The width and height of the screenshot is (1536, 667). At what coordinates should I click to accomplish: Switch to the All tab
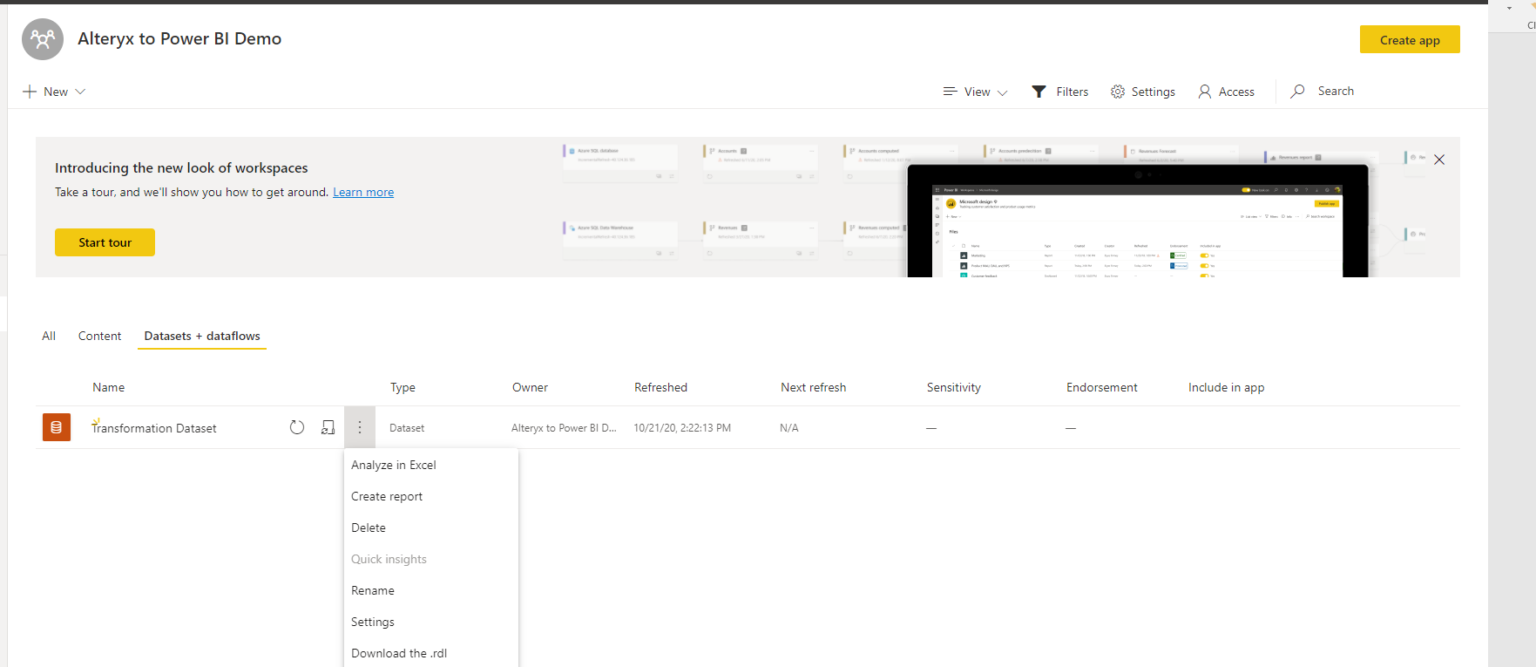[x=48, y=336]
